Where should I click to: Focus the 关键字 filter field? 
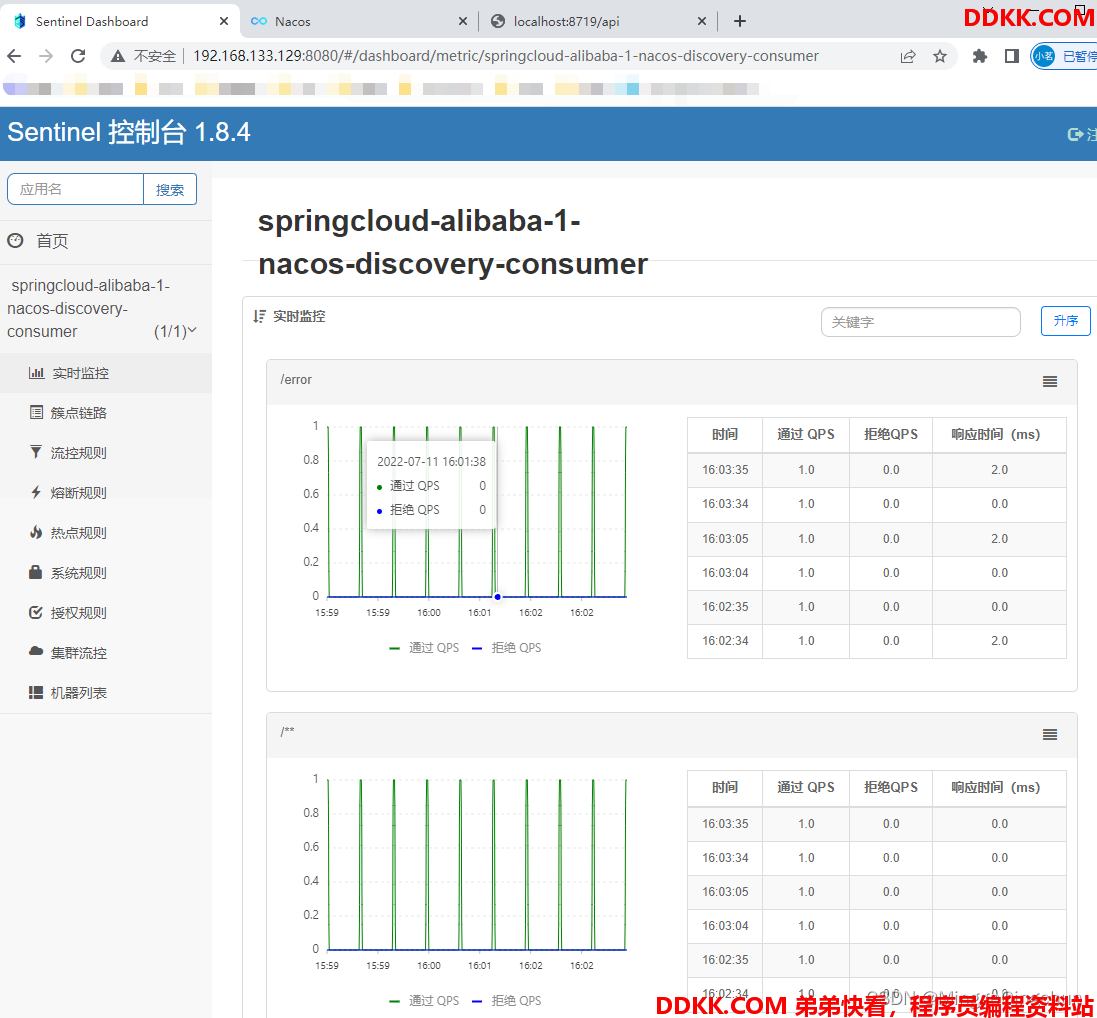pos(920,322)
